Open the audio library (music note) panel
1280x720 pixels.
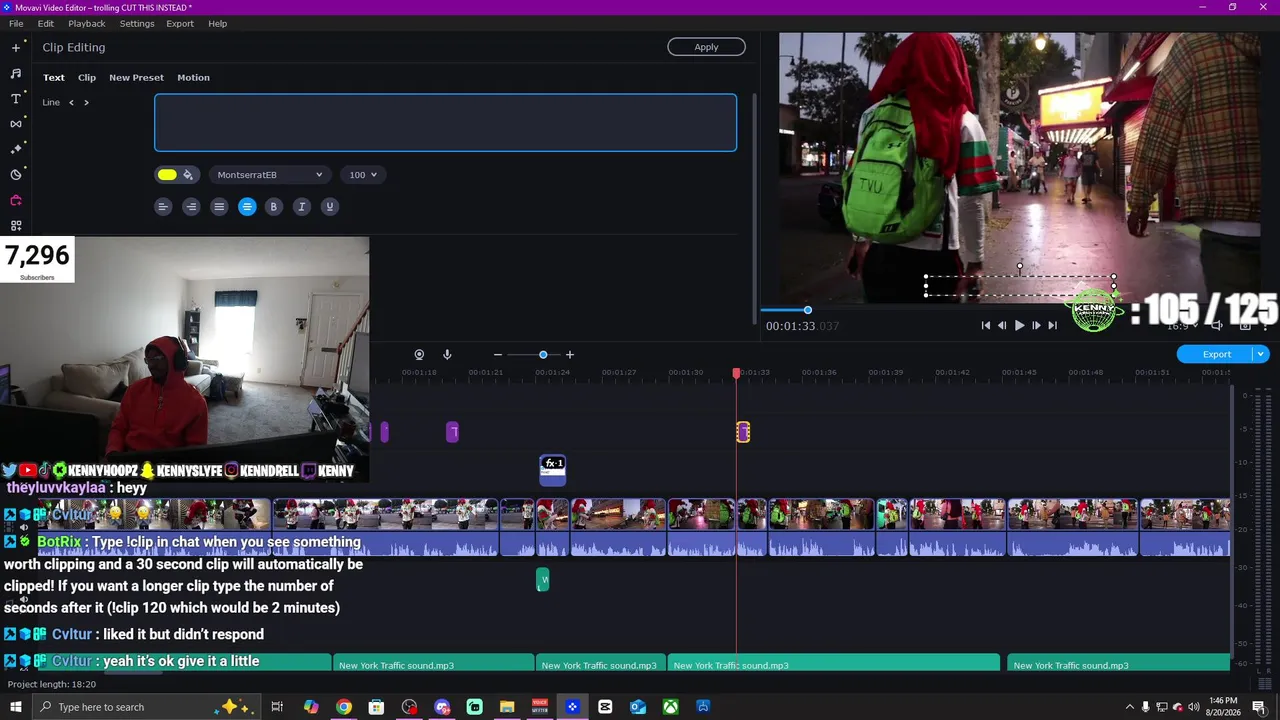[x=16, y=73]
